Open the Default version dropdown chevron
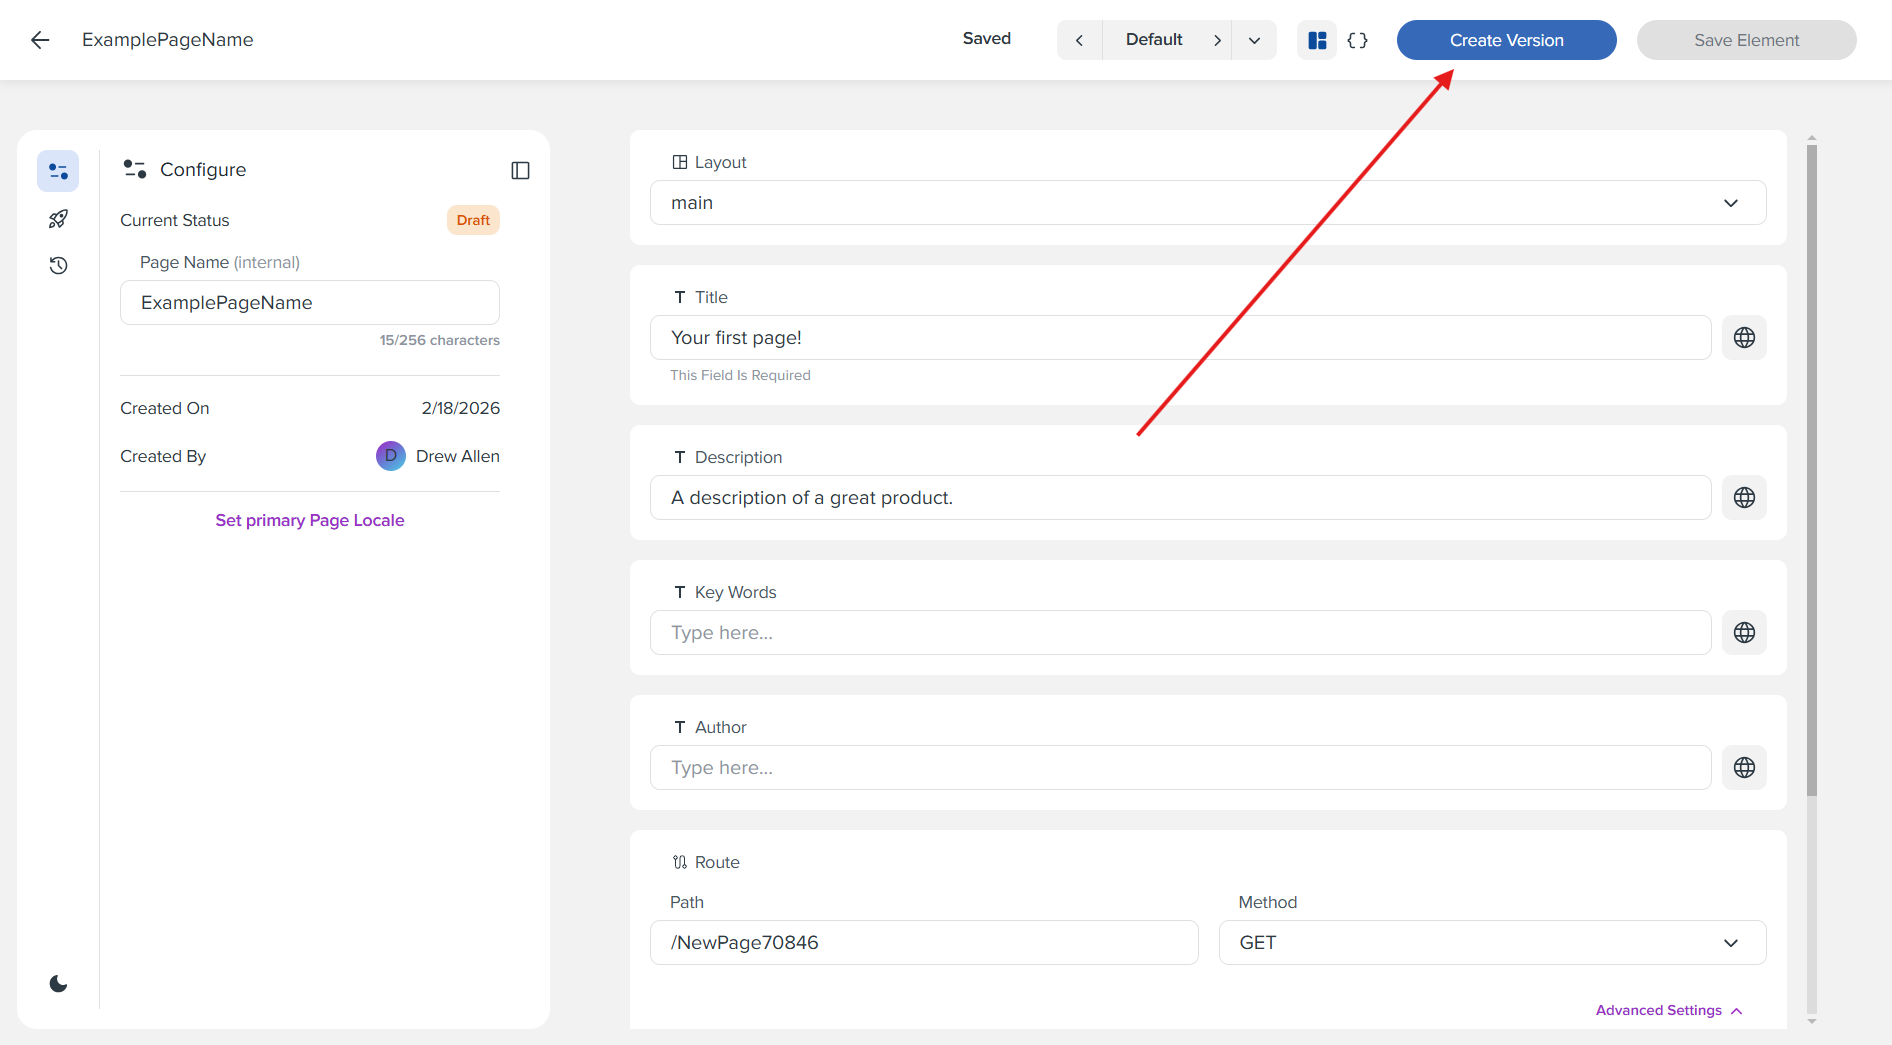The image size is (1892, 1045). pyautogui.click(x=1254, y=40)
